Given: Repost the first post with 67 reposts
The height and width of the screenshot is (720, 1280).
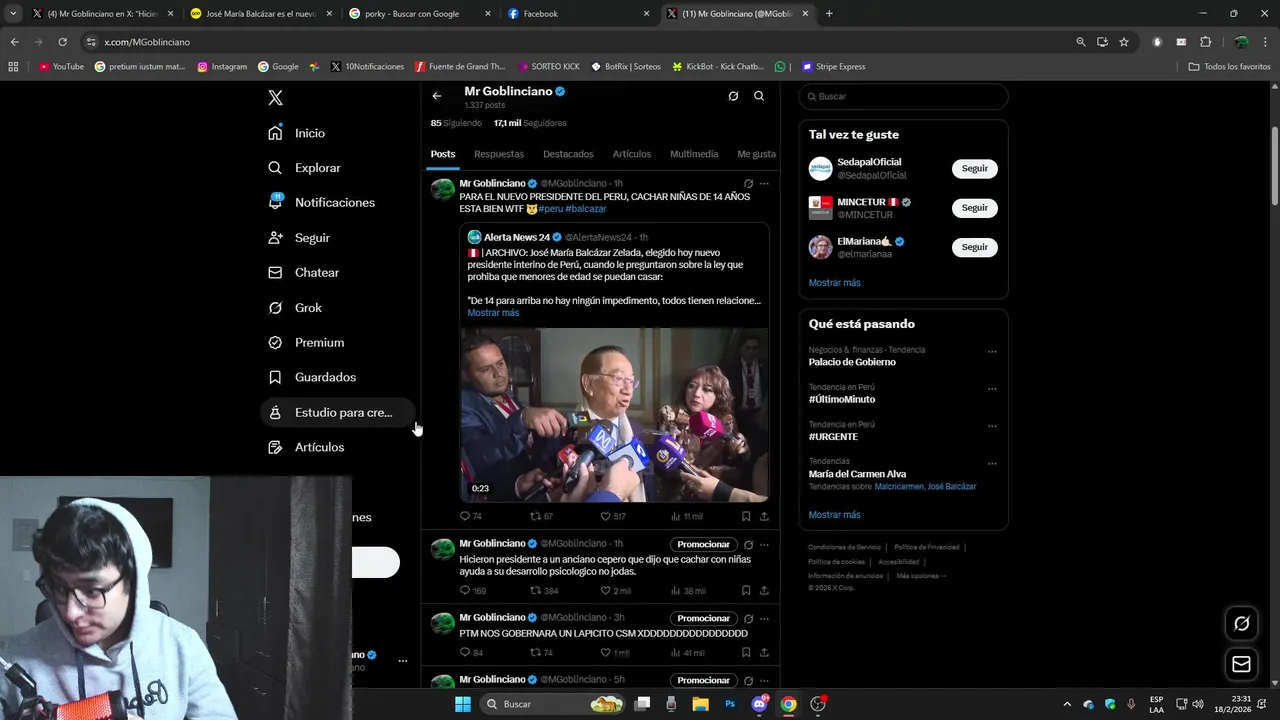Looking at the screenshot, I should click(x=541, y=516).
